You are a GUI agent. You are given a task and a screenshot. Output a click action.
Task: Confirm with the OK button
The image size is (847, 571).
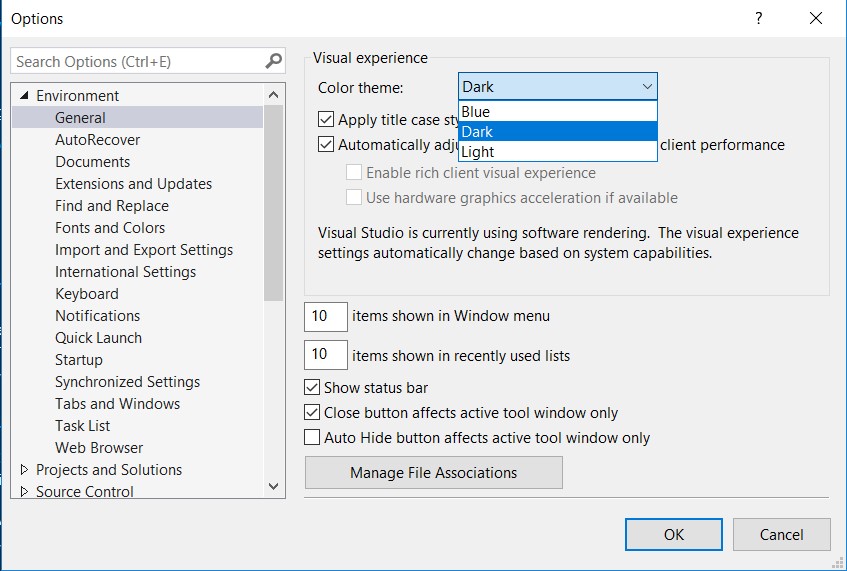tap(674, 534)
